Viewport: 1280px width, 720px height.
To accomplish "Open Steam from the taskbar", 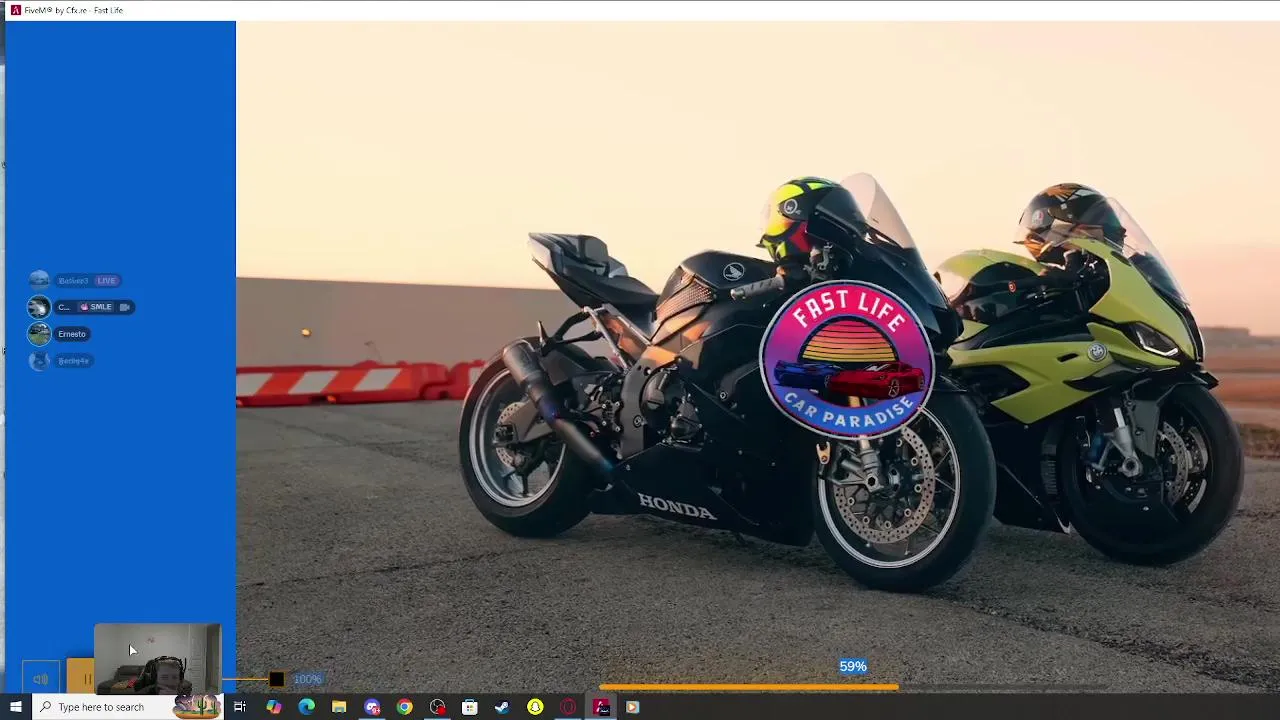I will click(502, 707).
